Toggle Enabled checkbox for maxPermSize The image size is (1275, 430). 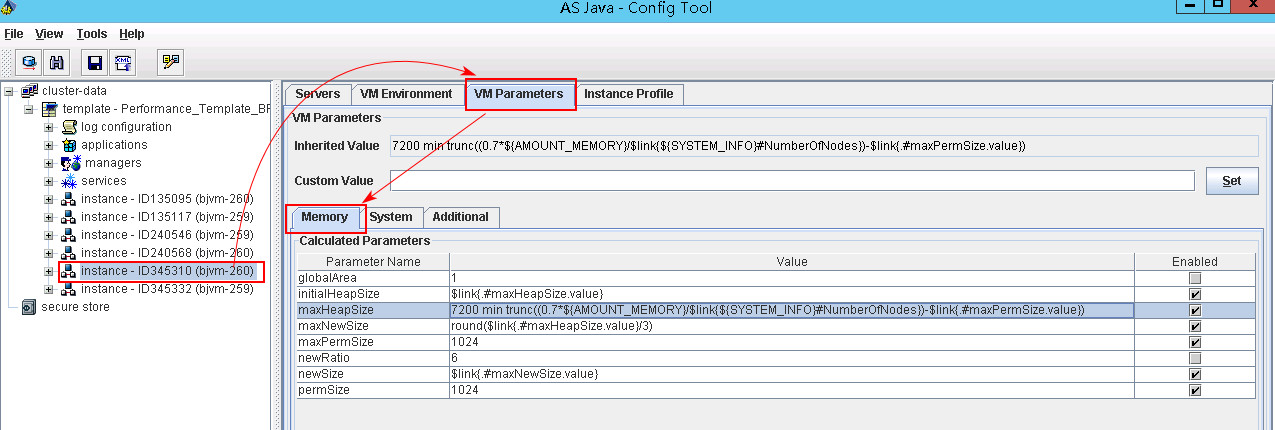pyautogui.click(x=1195, y=342)
